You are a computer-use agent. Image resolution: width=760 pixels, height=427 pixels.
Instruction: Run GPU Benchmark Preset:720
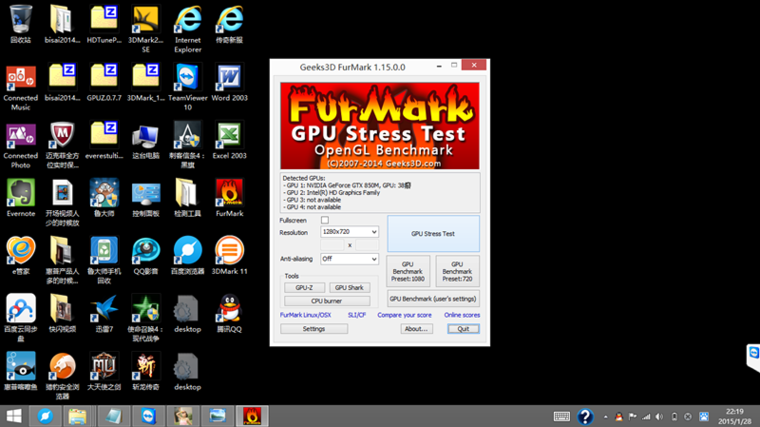(457, 271)
